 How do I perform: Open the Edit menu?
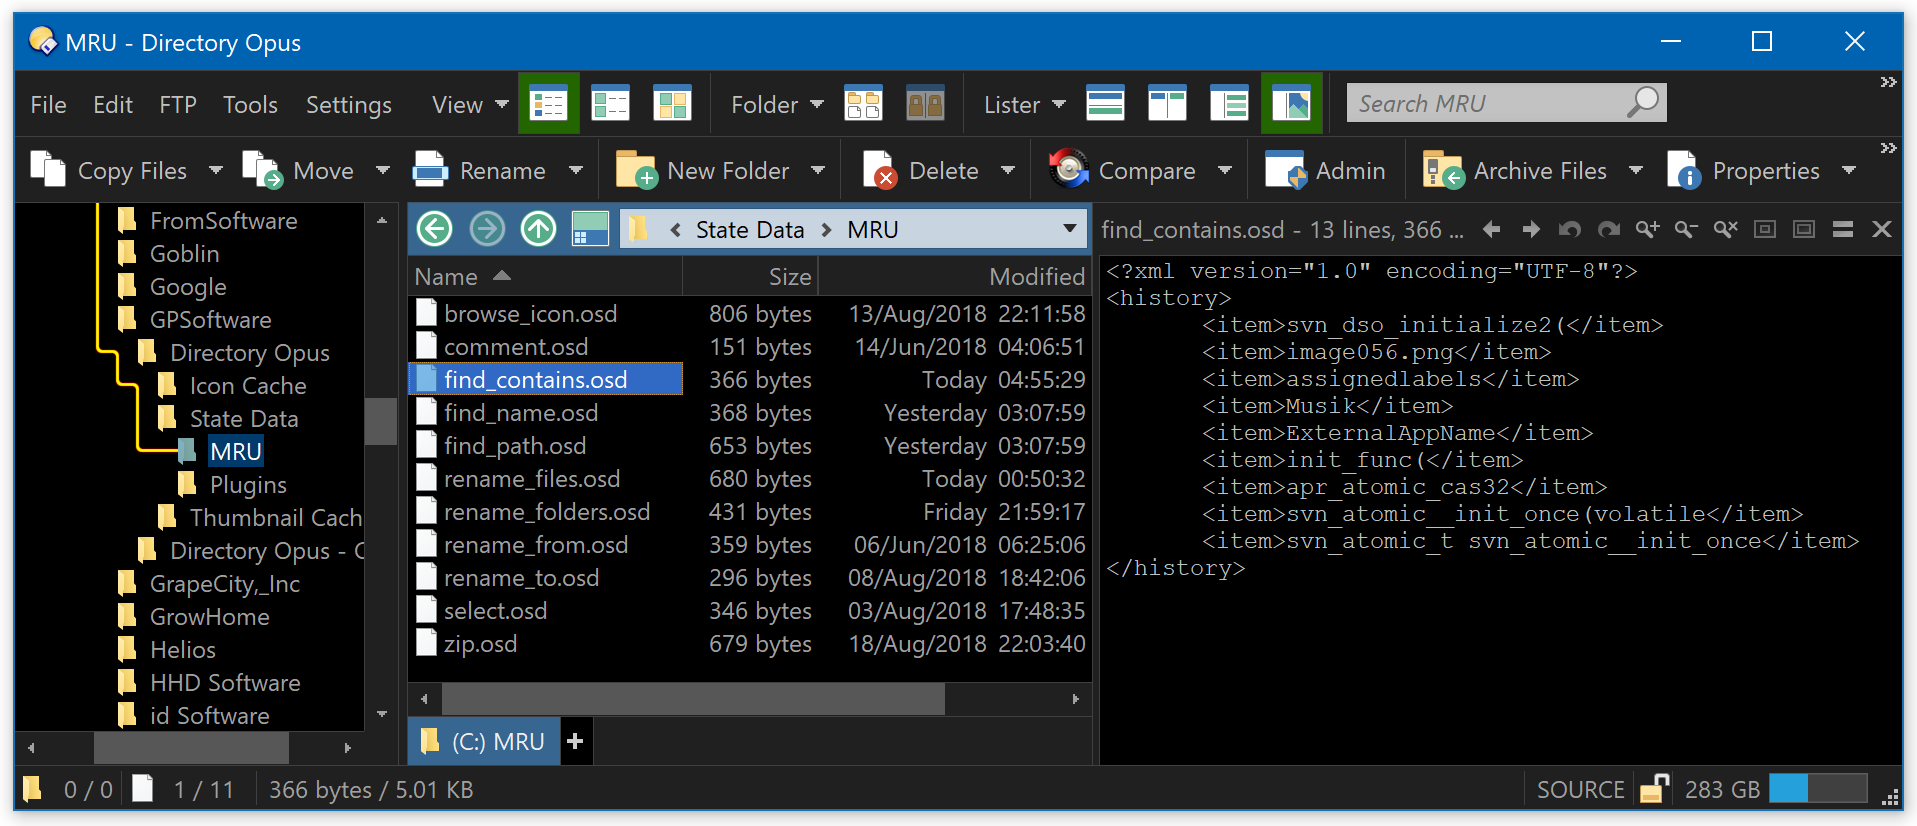(113, 105)
